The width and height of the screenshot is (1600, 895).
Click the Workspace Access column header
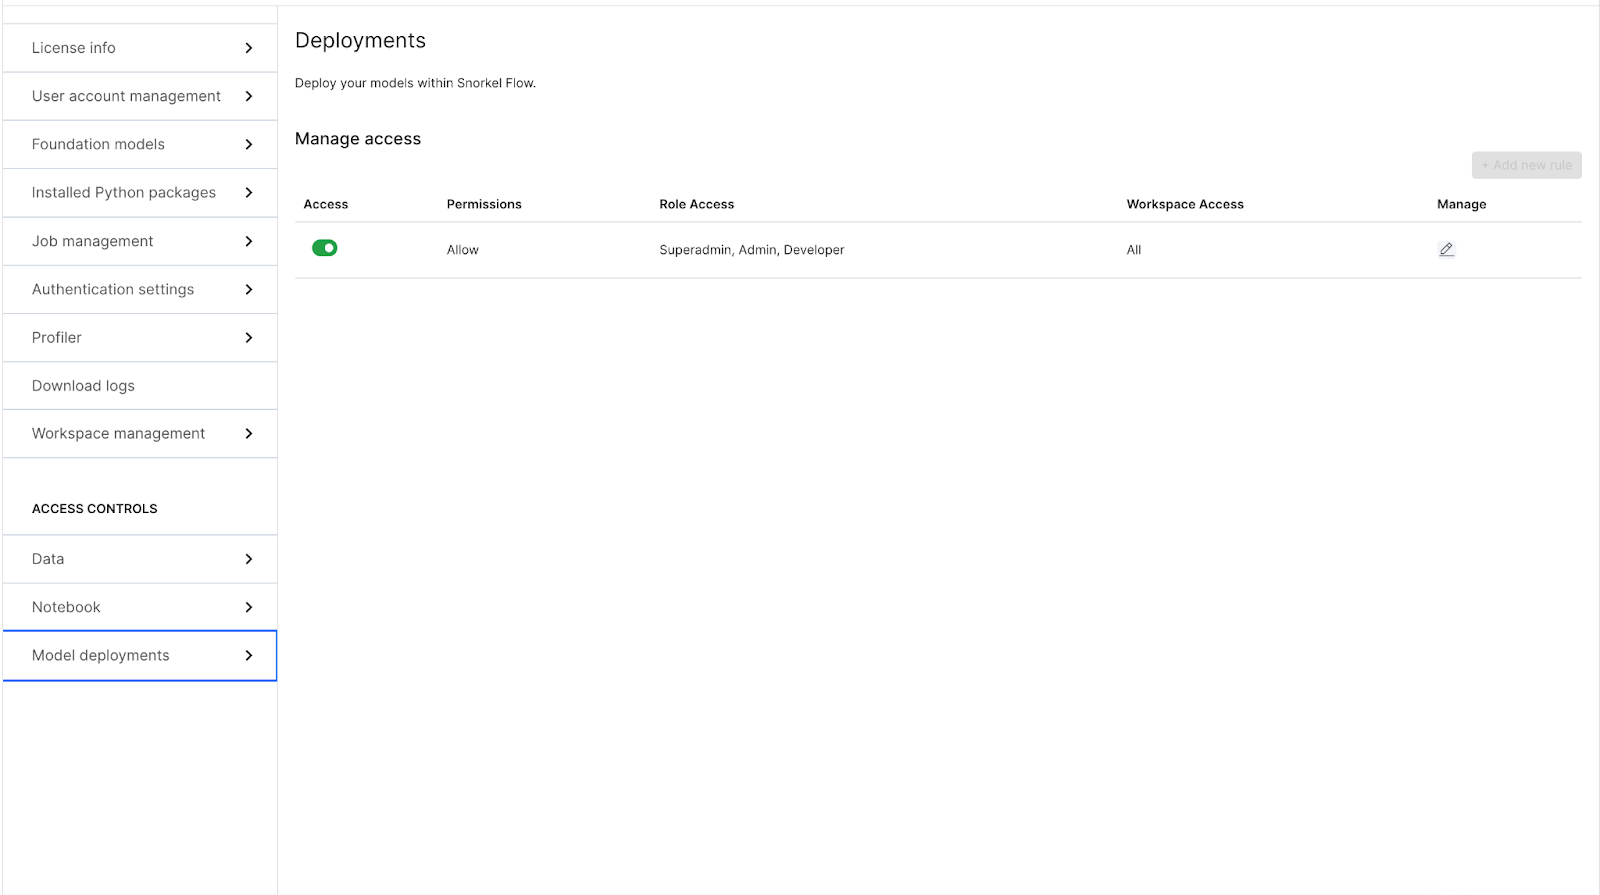(1185, 204)
